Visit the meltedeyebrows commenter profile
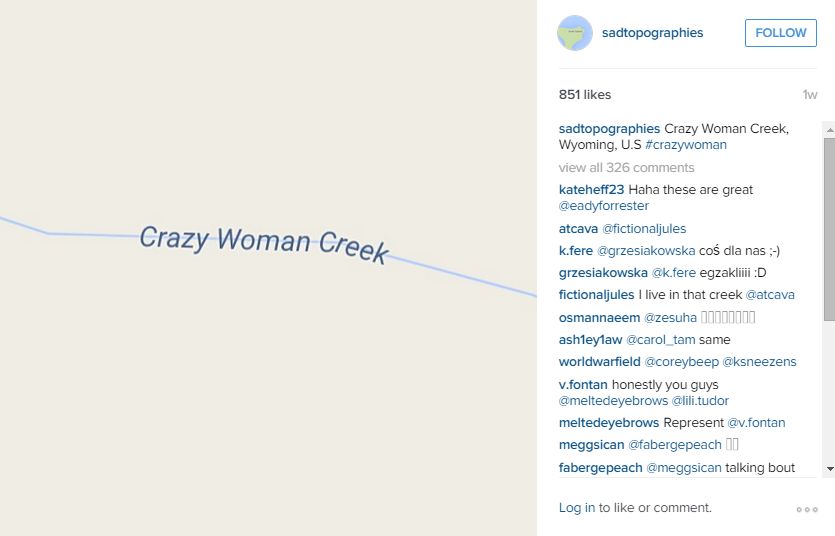 [x=609, y=423]
